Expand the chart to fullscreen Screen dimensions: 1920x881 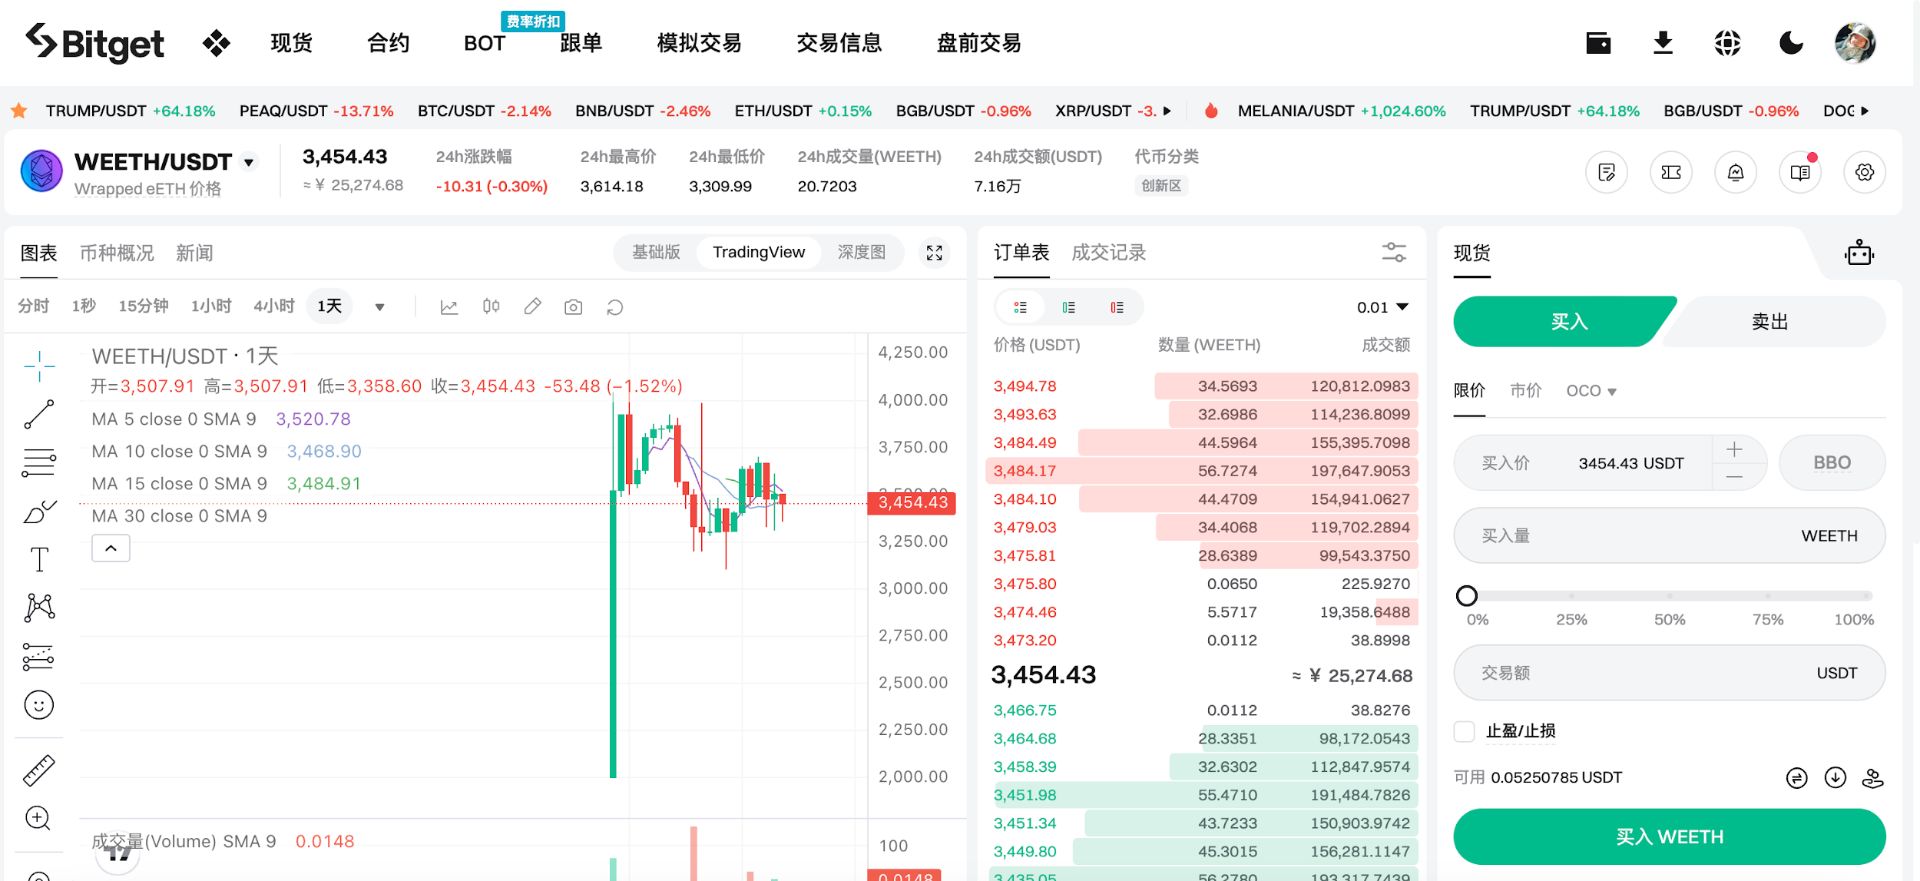pyautogui.click(x=934, y=253)
